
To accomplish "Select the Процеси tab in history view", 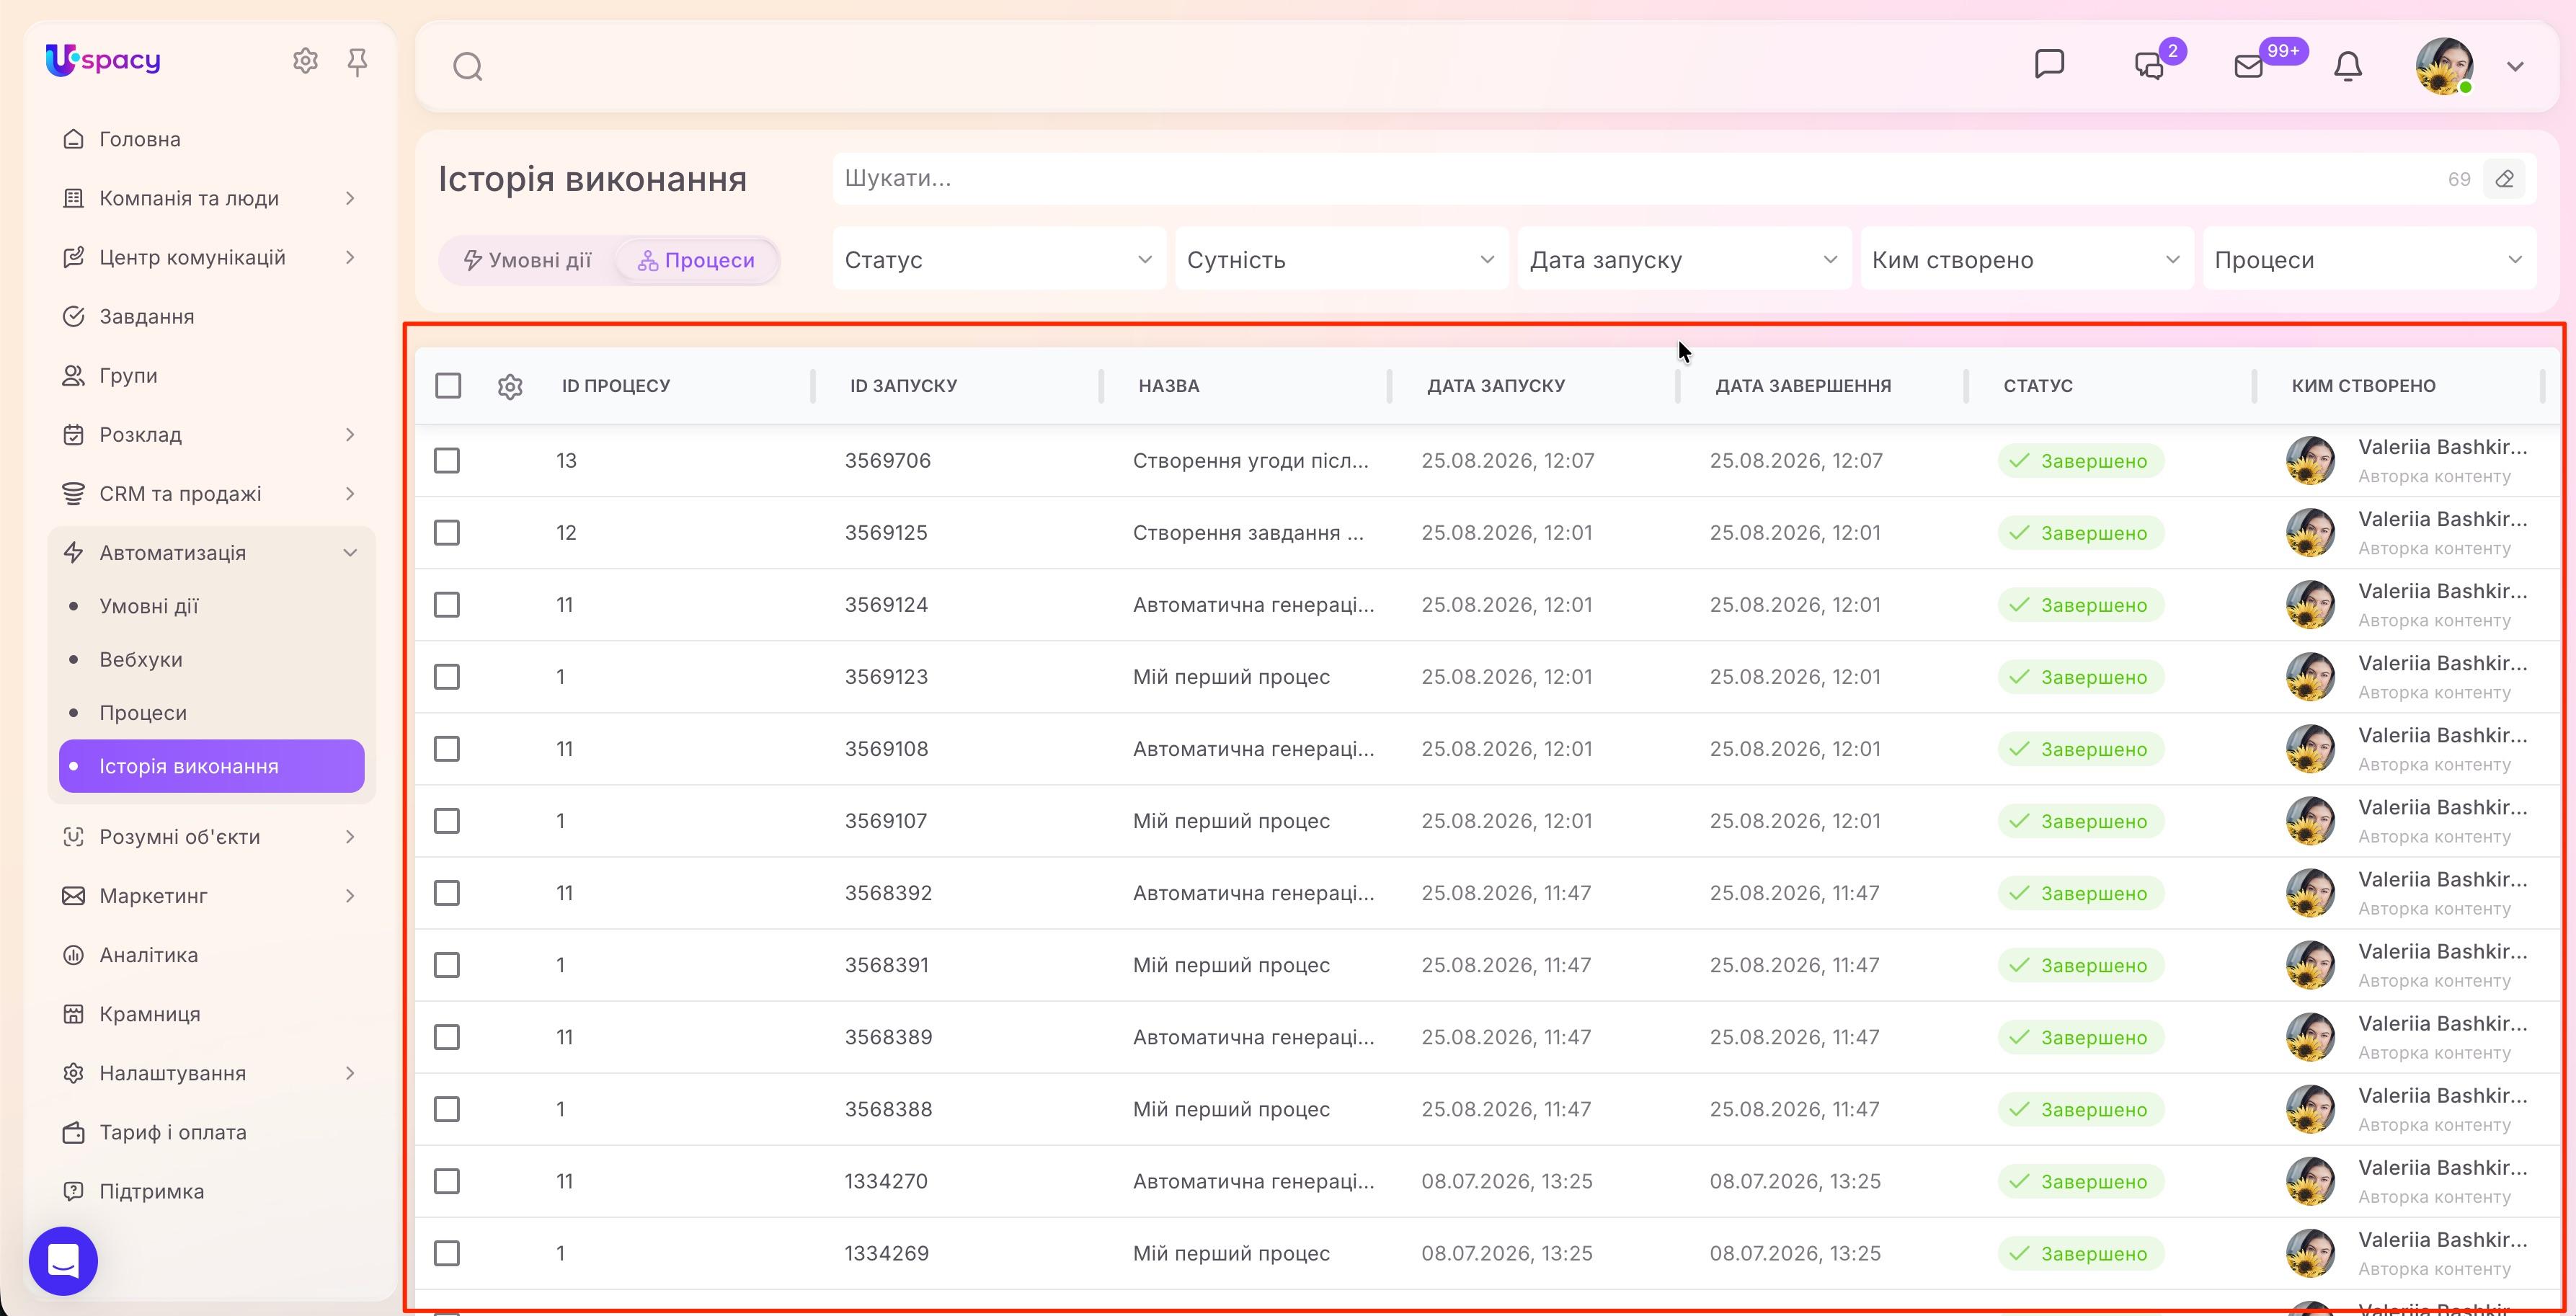I will point(697,261).
